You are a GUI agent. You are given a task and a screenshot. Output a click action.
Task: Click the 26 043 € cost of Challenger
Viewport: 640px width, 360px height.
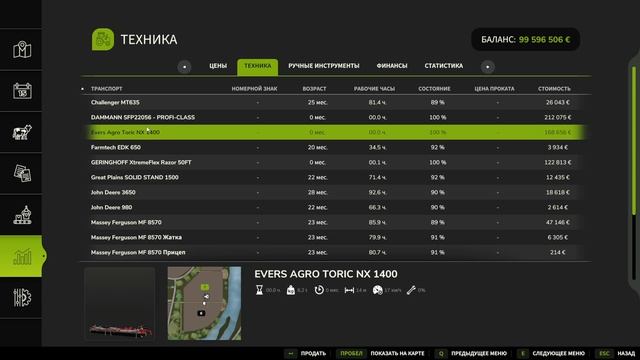point(558,102)
